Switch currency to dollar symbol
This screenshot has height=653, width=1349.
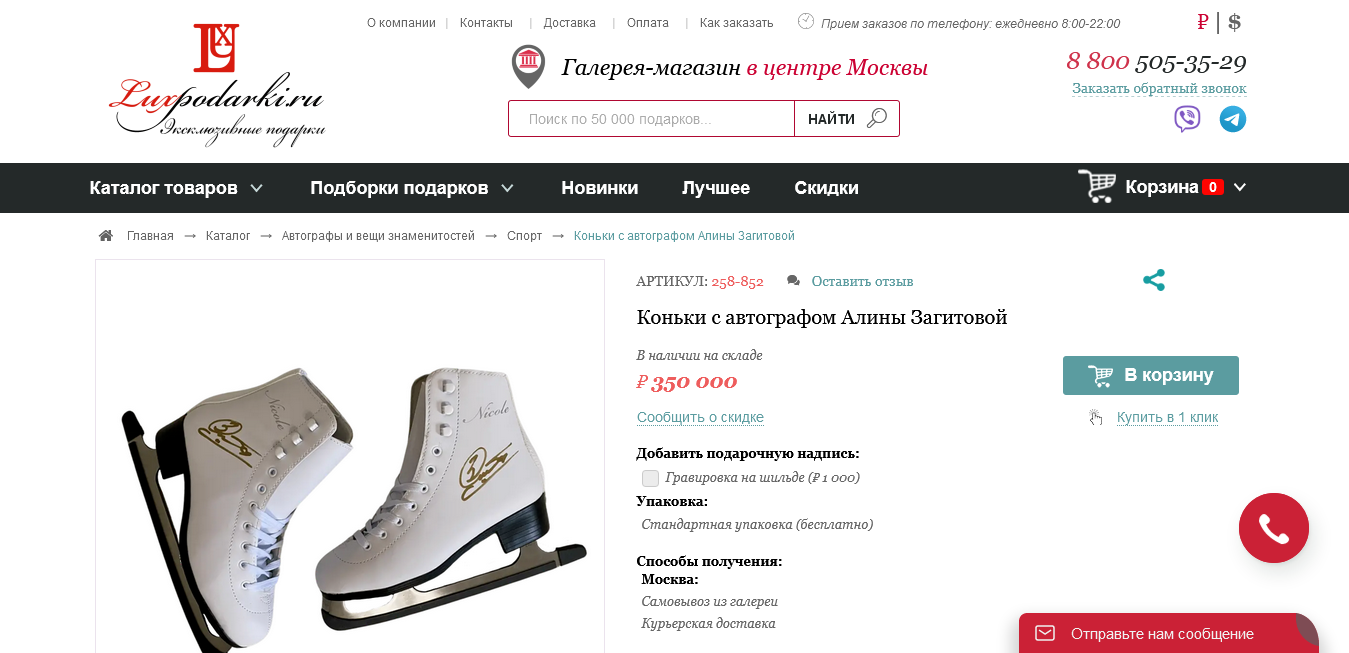coord(1235,22)
